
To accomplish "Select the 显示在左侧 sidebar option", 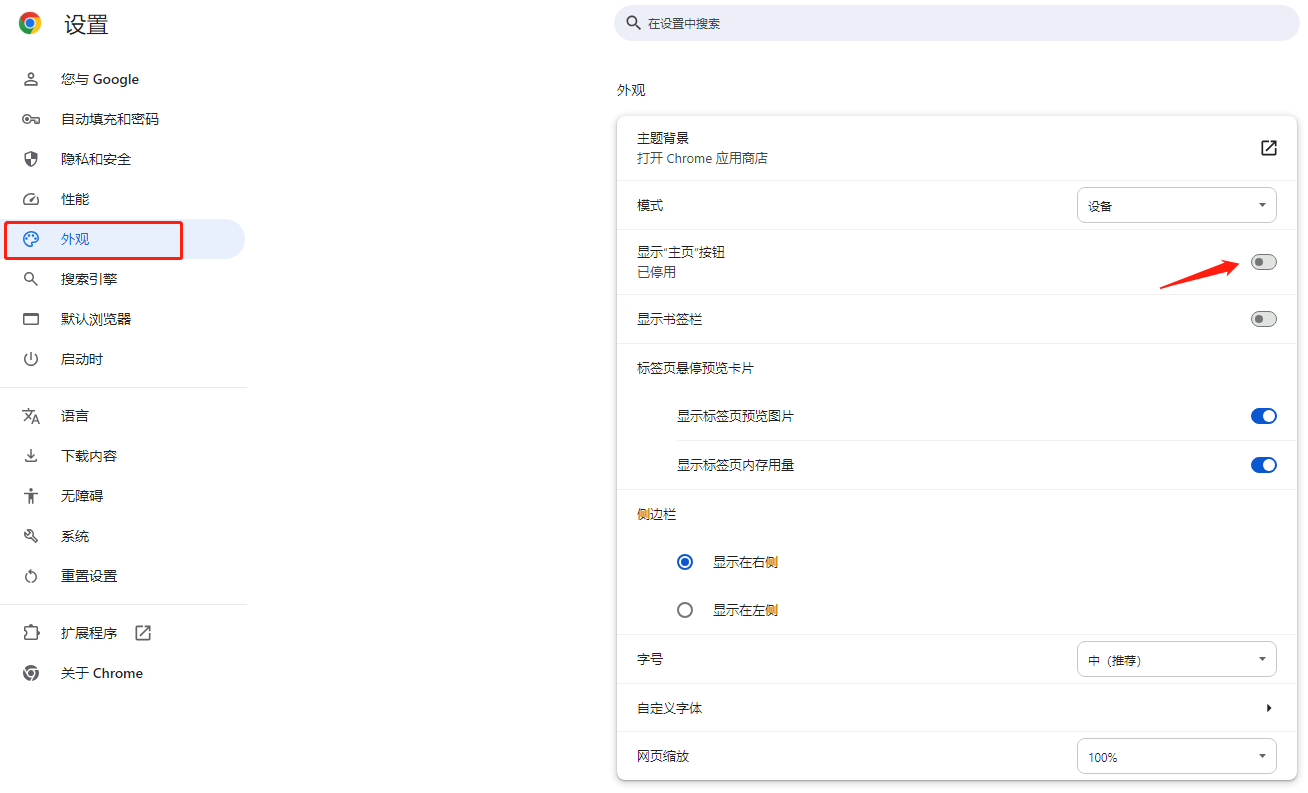I will tap(685, 609).
